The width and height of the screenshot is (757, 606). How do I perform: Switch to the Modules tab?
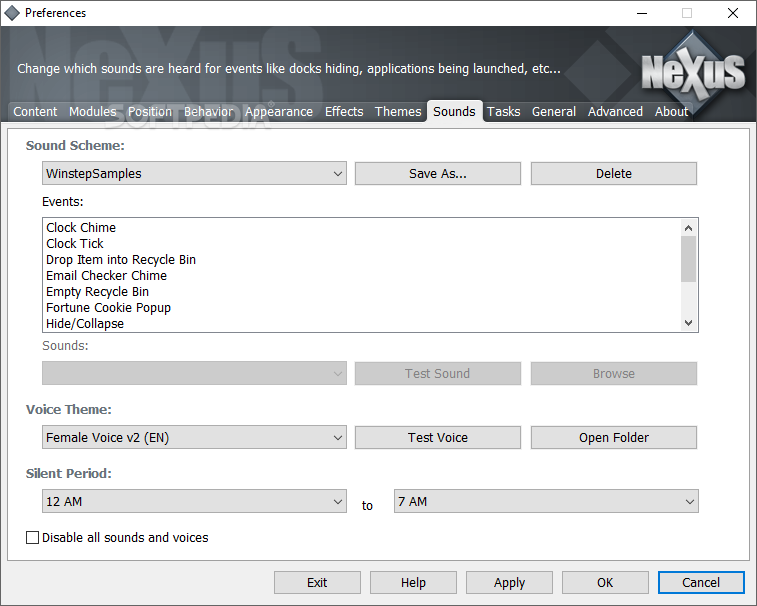(92, 112)
